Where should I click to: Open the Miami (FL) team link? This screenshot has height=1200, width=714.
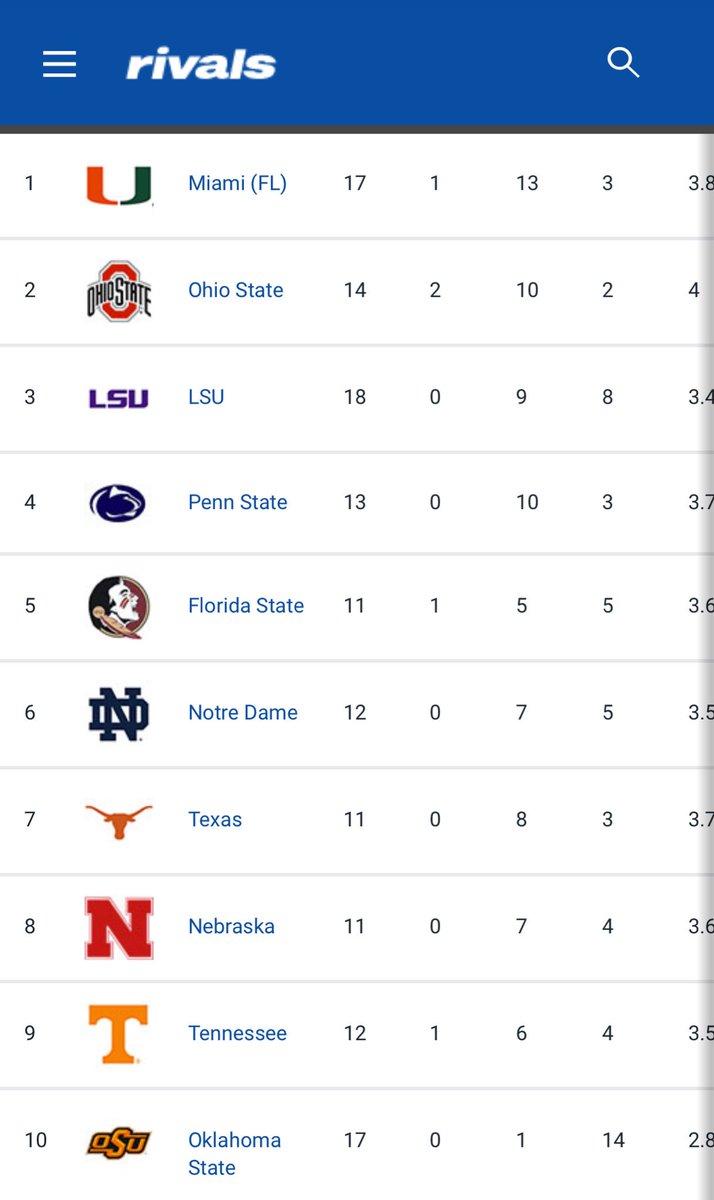(237, 183)
